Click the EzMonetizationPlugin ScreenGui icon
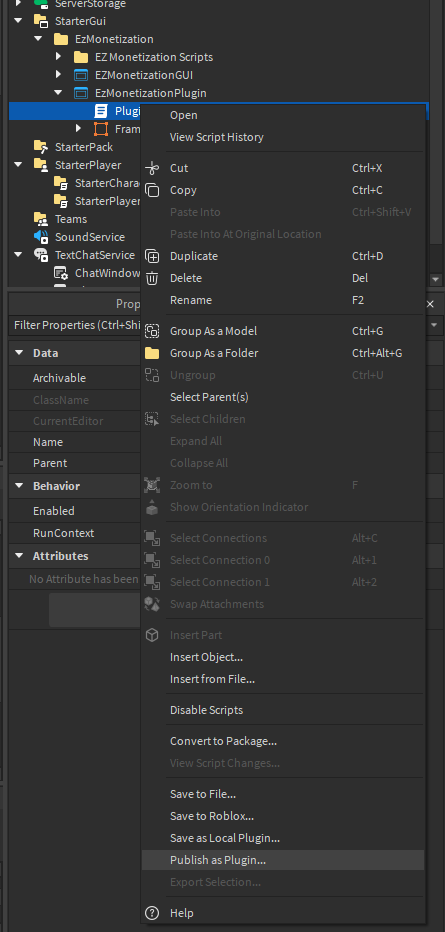 (81, 93)
